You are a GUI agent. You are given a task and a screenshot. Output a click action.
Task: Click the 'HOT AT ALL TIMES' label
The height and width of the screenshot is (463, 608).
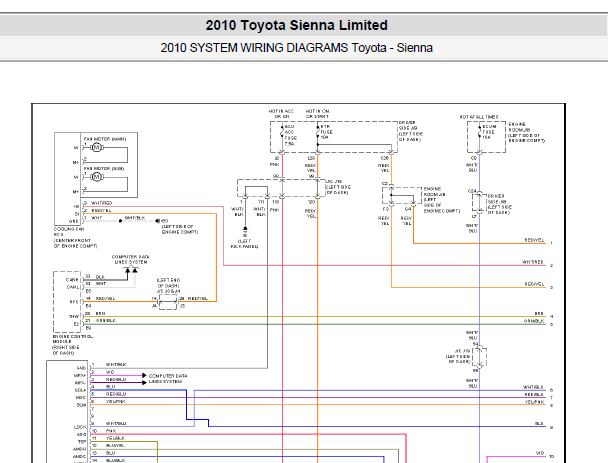point(479,117)
